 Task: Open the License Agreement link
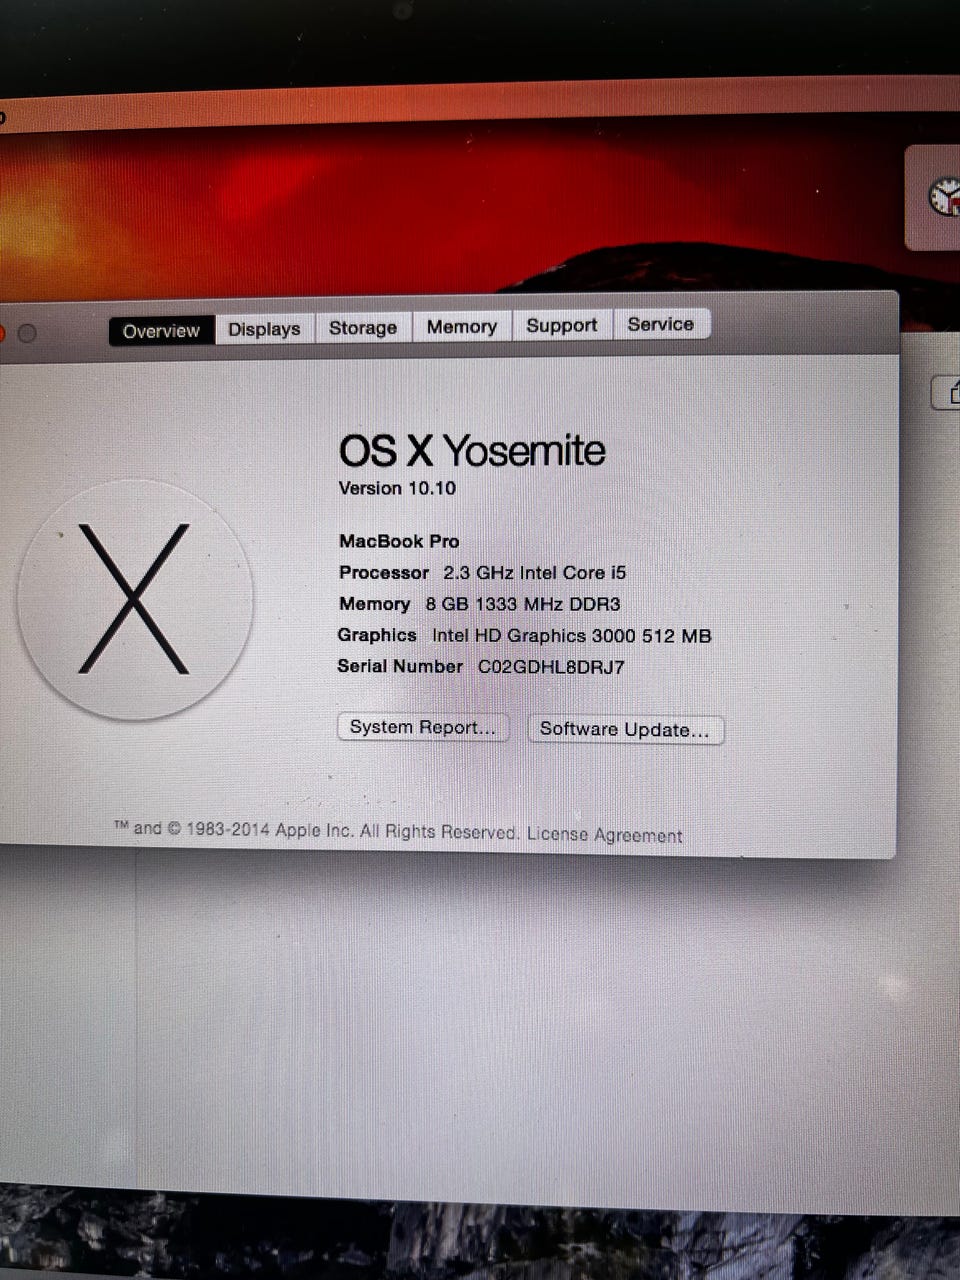[x=605, y=835]
